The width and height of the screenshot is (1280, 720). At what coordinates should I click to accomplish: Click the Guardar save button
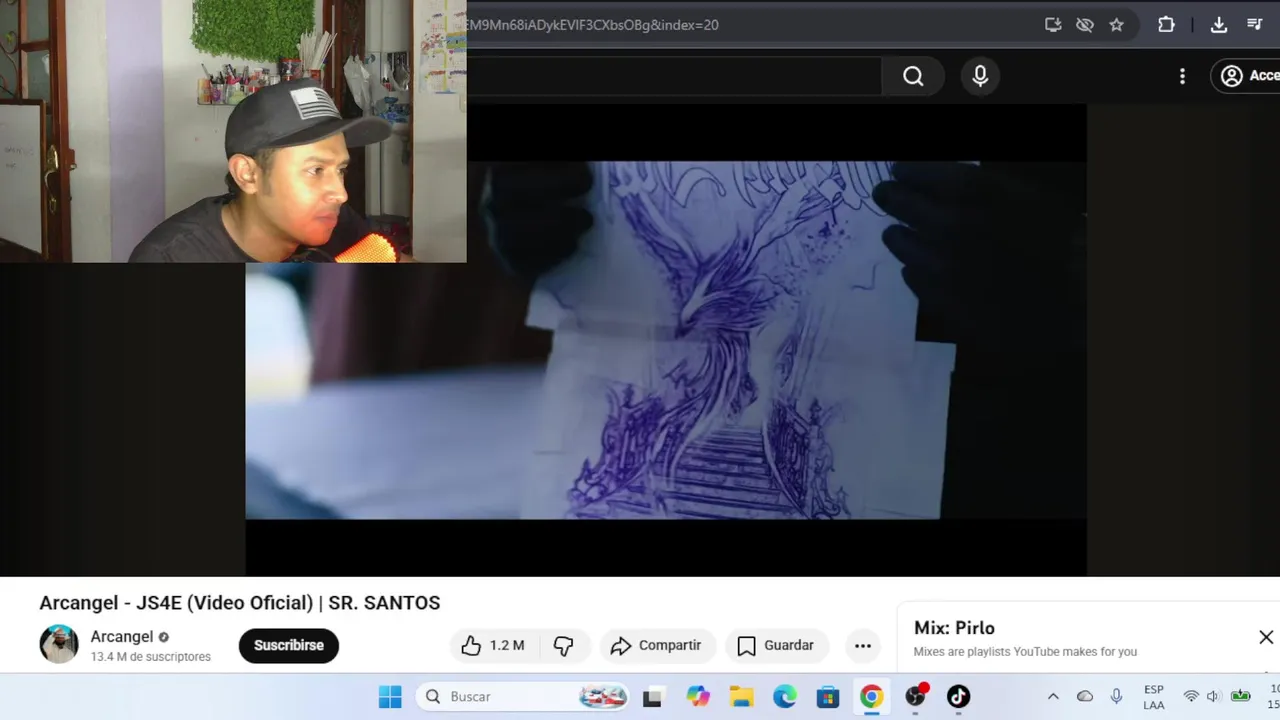click(x=776, y=646)
